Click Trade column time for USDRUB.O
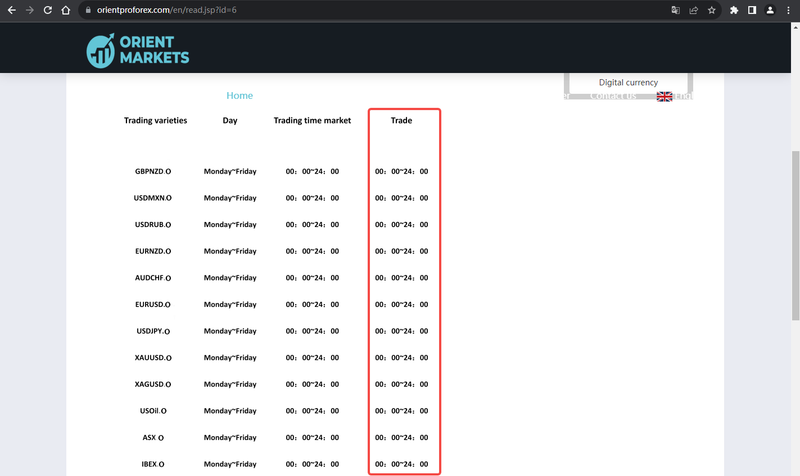Screen dimensions: 800x476 pyautogui.click(x=402, y=224)
